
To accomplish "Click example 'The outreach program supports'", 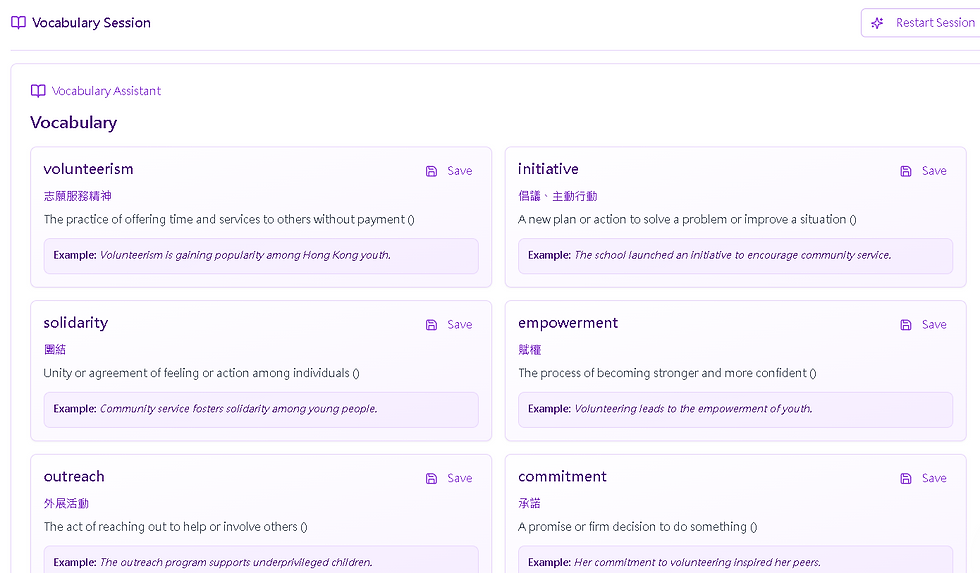I will 236,562.
